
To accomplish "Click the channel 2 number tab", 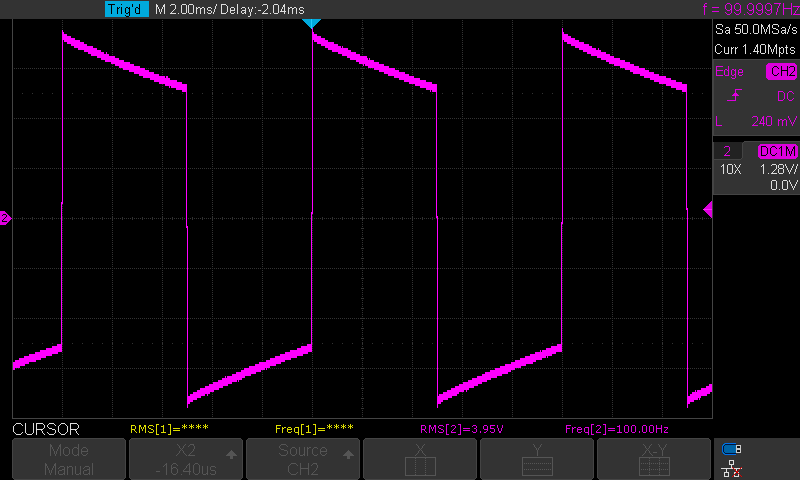I will [x=727, y=151].
